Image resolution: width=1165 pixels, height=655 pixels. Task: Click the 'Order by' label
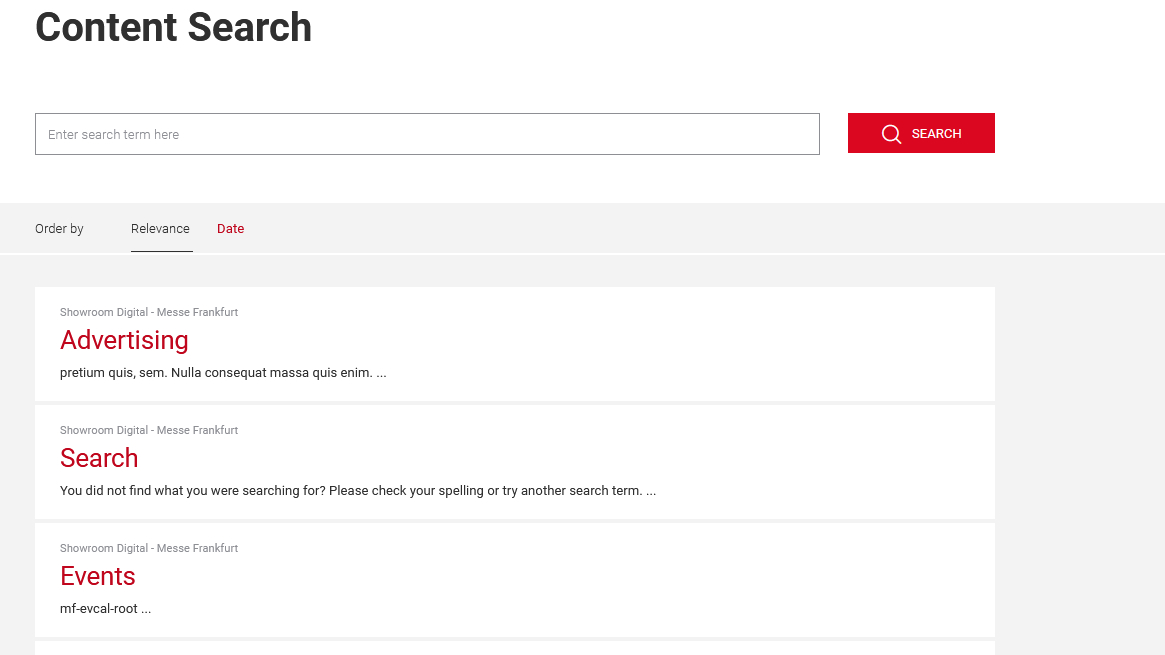click(x=59, y=229)
